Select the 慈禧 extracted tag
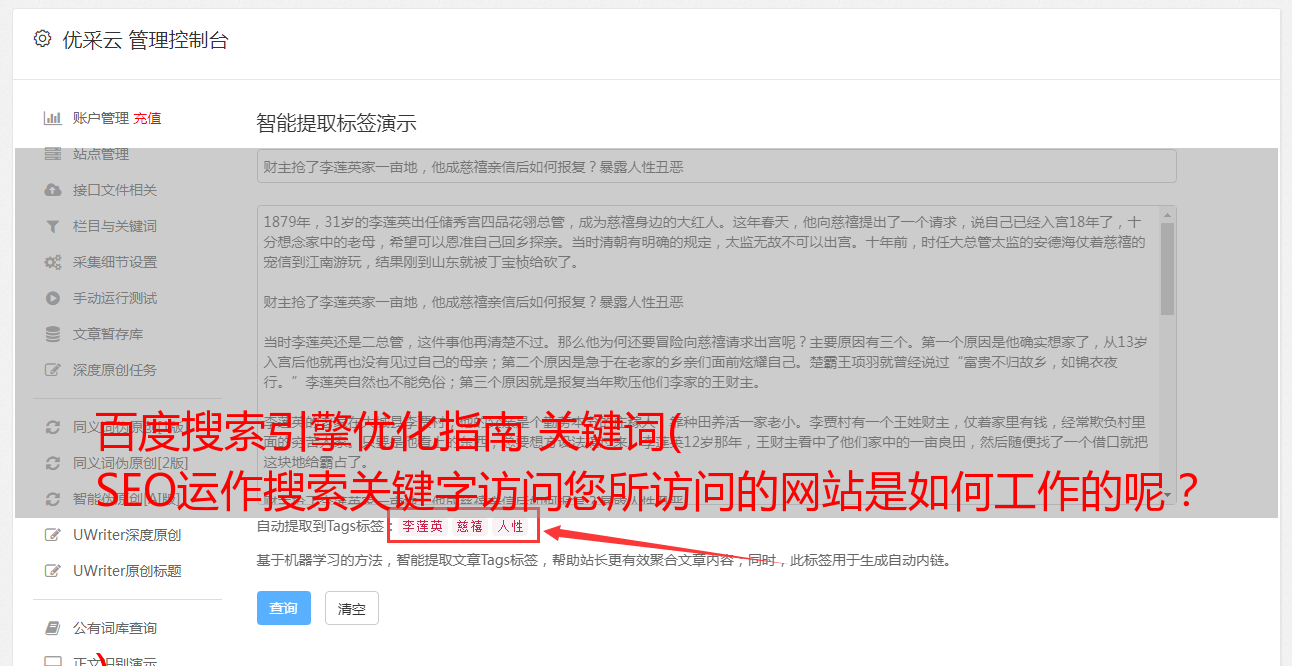This screenshot has width=1292, height=666. tap(470, 526)
